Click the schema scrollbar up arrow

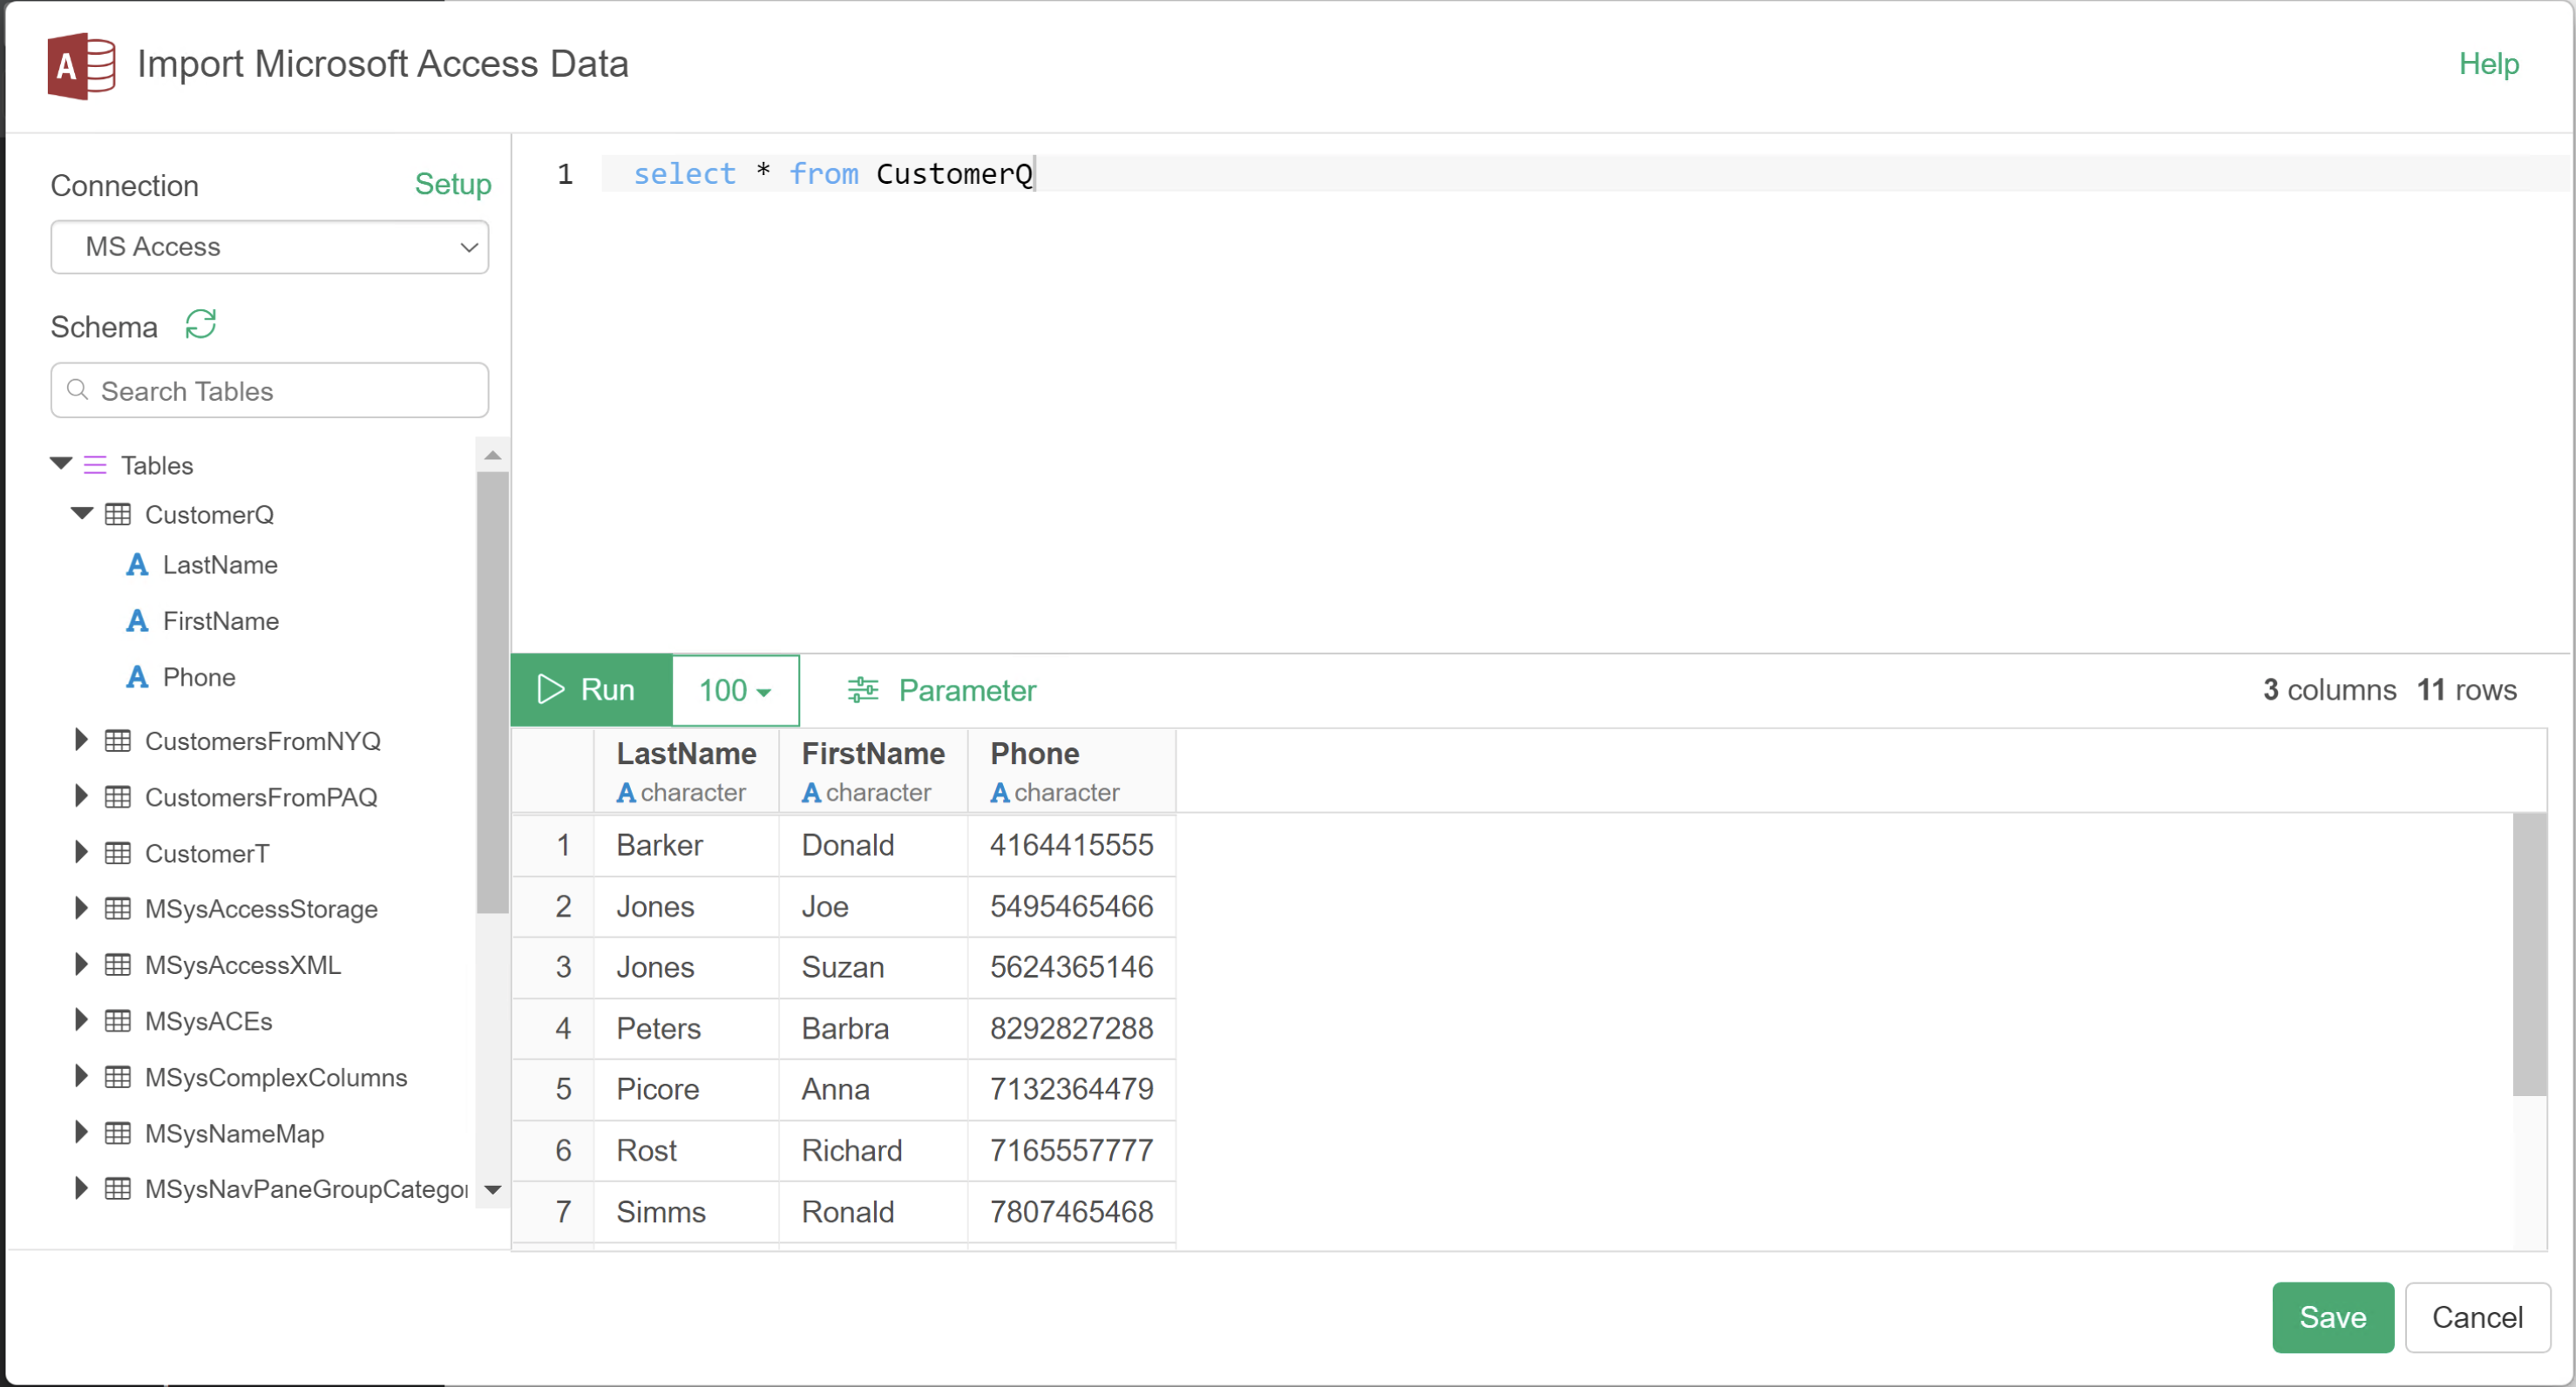click(492, 455)
